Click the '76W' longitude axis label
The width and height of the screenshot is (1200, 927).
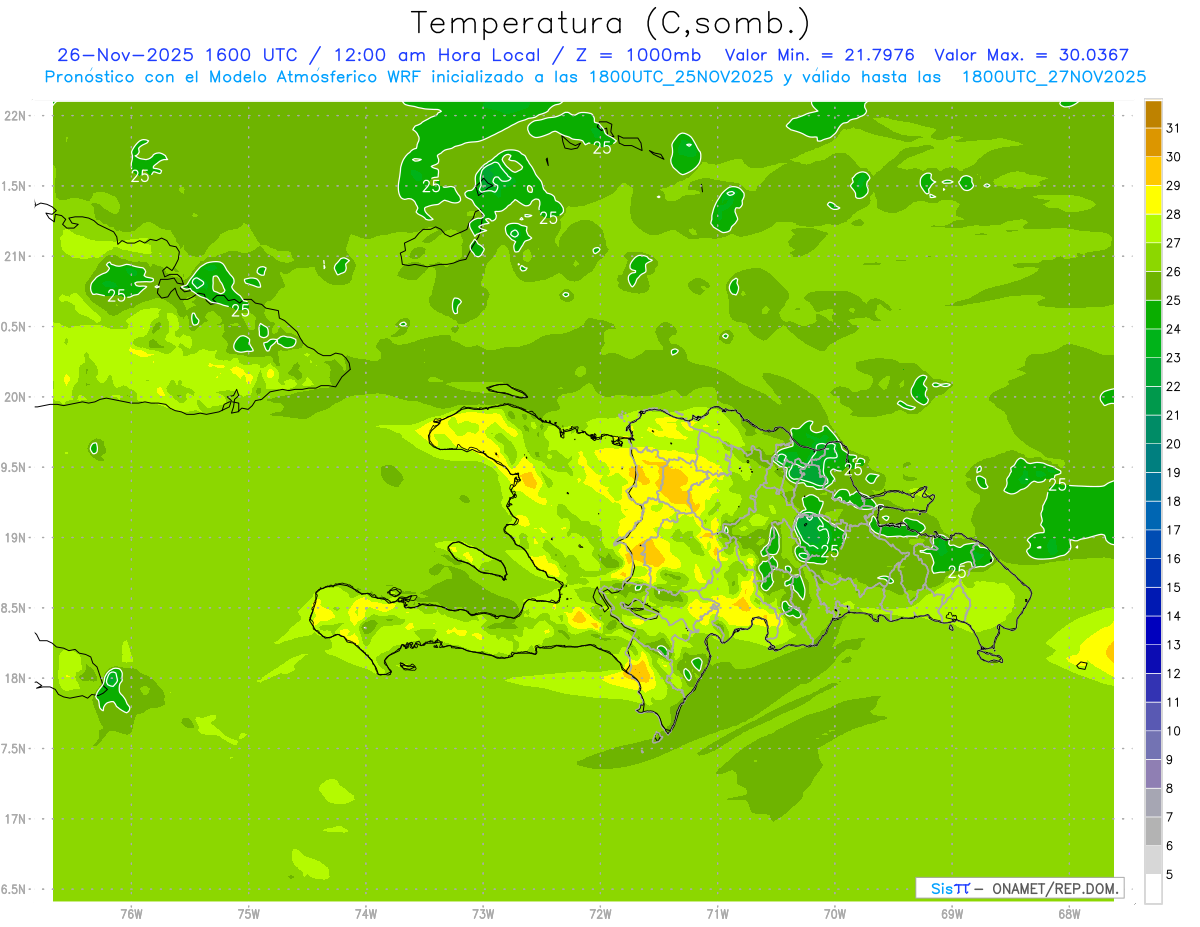pyautogui.click(x=132, y=914)
